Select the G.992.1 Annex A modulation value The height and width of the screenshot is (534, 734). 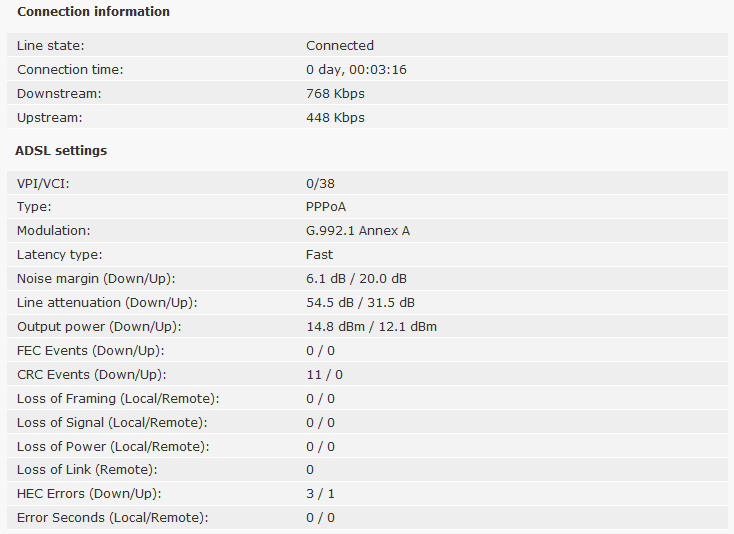358,231
